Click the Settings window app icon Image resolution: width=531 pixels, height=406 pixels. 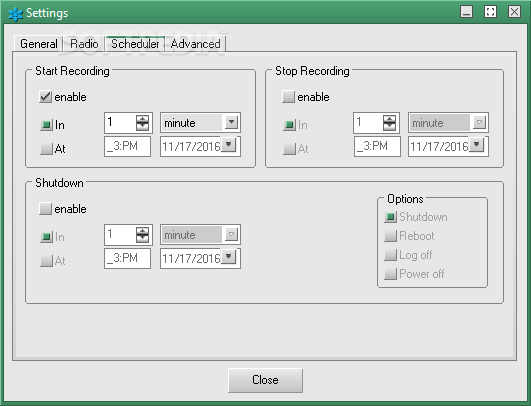point(15,14)
